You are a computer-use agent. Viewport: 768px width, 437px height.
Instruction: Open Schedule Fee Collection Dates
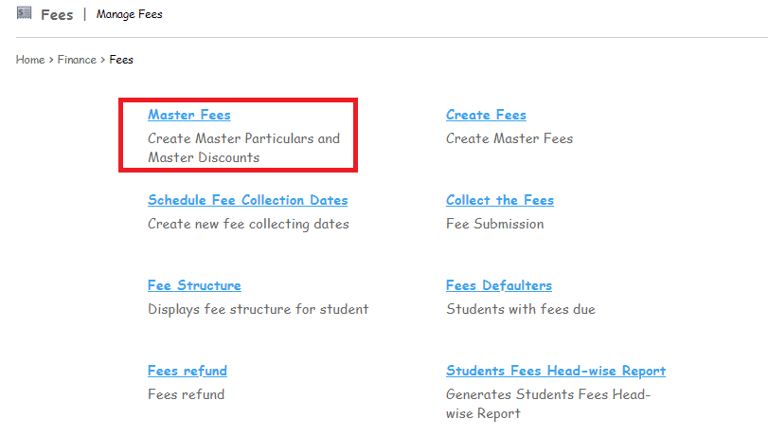pos(248,200)
